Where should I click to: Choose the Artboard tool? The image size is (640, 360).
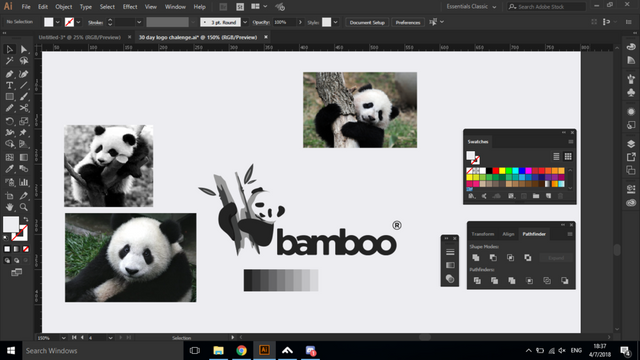[x=9, y=196]
